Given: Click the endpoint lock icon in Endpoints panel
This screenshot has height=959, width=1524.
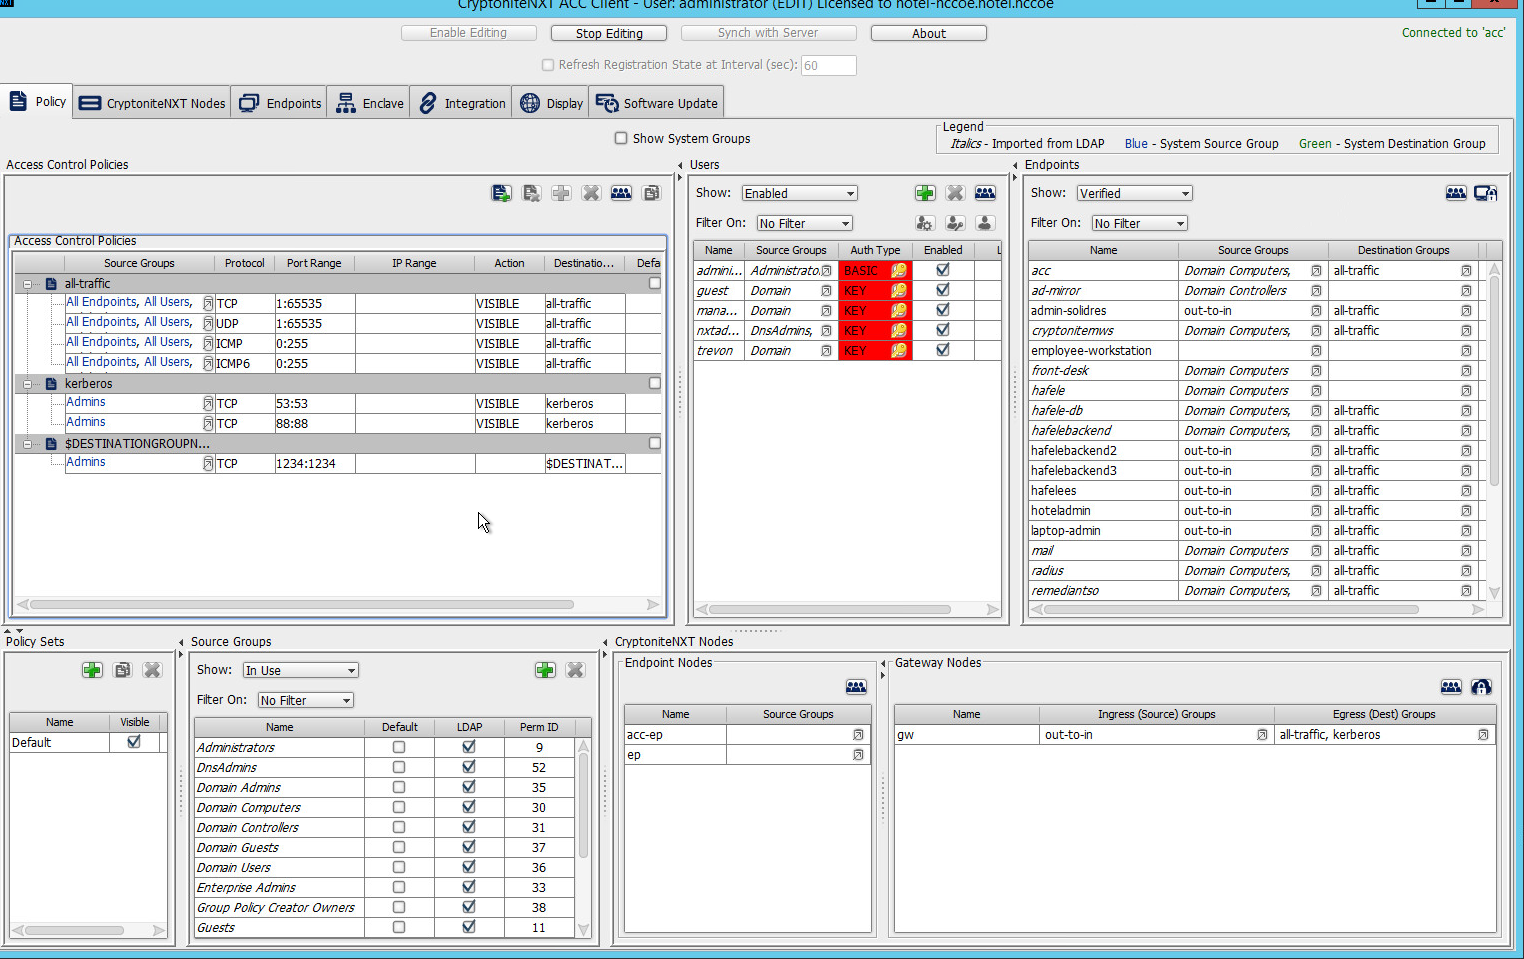Looking at the screenshot, I should point(1486,193).
